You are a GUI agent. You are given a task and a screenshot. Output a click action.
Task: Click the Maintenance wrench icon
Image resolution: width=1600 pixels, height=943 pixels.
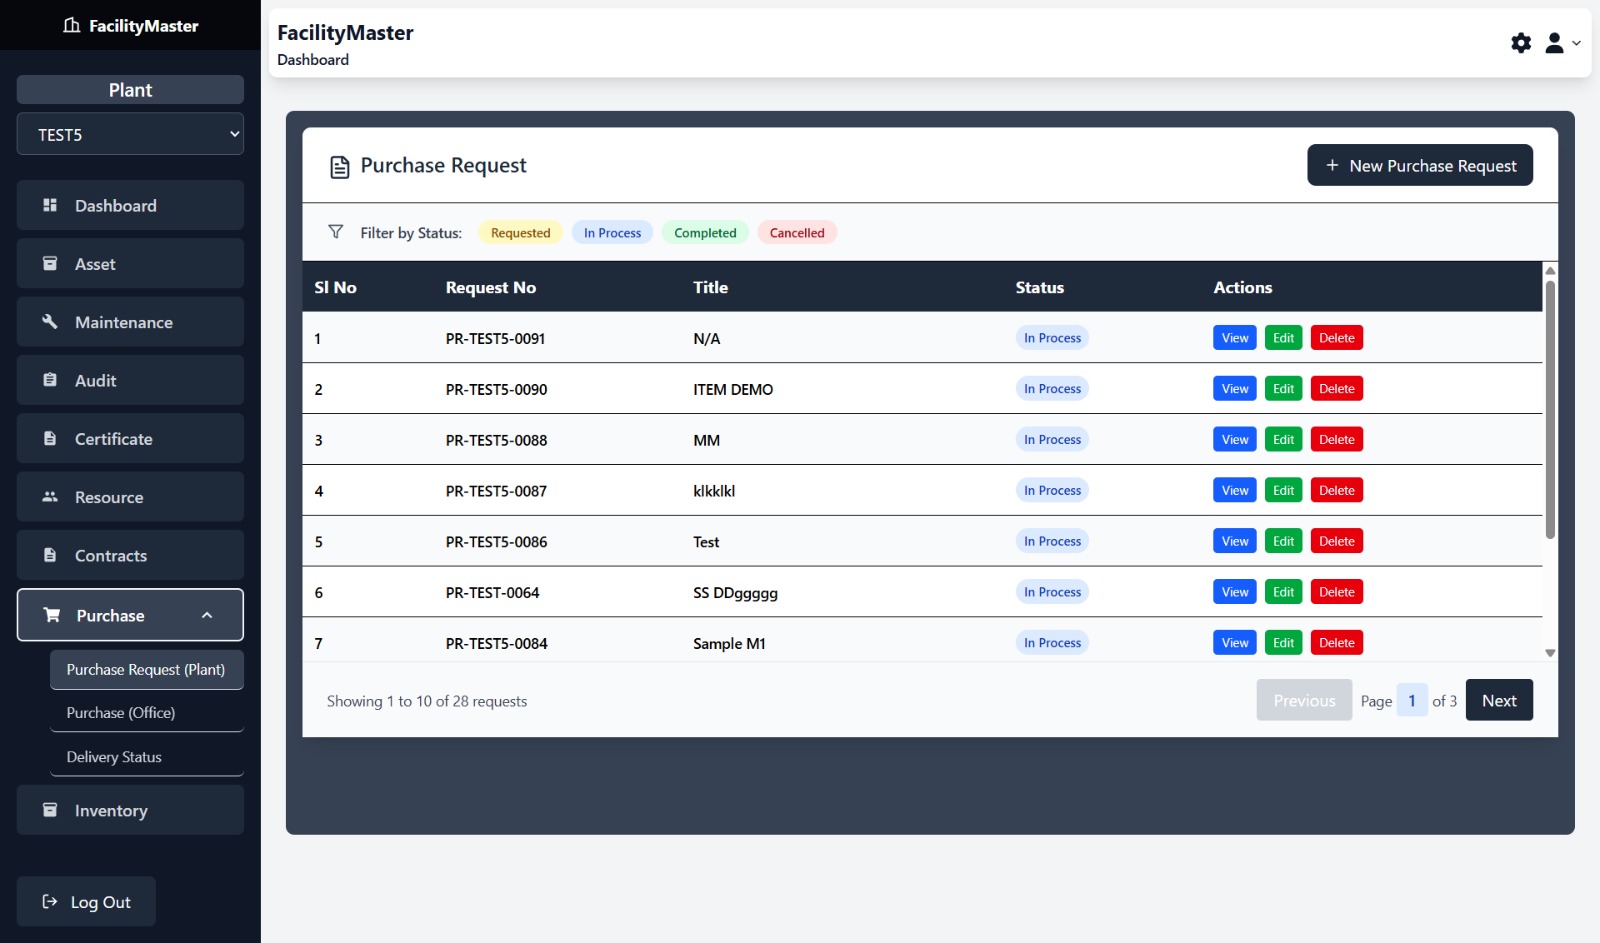(50, 322)
